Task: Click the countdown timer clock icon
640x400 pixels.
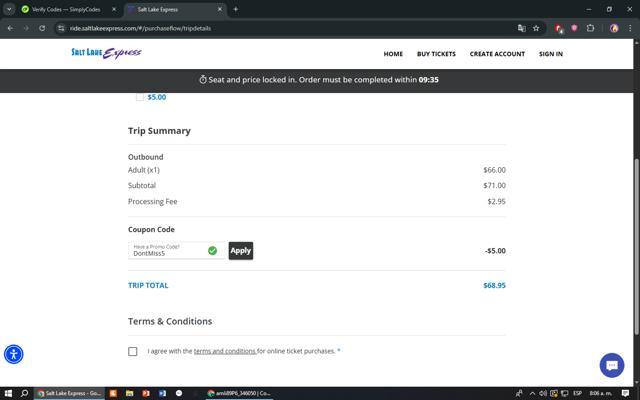Action: pyautogui.click(x=203, y=80)
